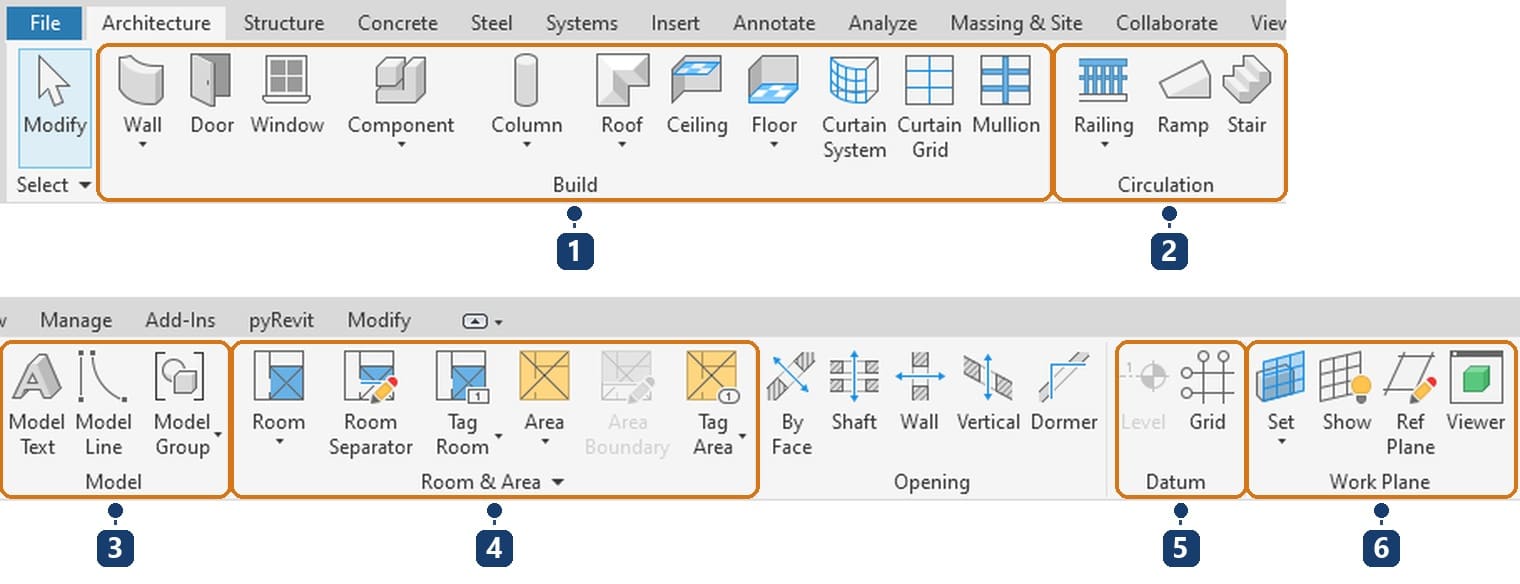This screenshot has width=1520, height=584.
Task: Switch to the Insert tab
Action: [x=675, y=22]
